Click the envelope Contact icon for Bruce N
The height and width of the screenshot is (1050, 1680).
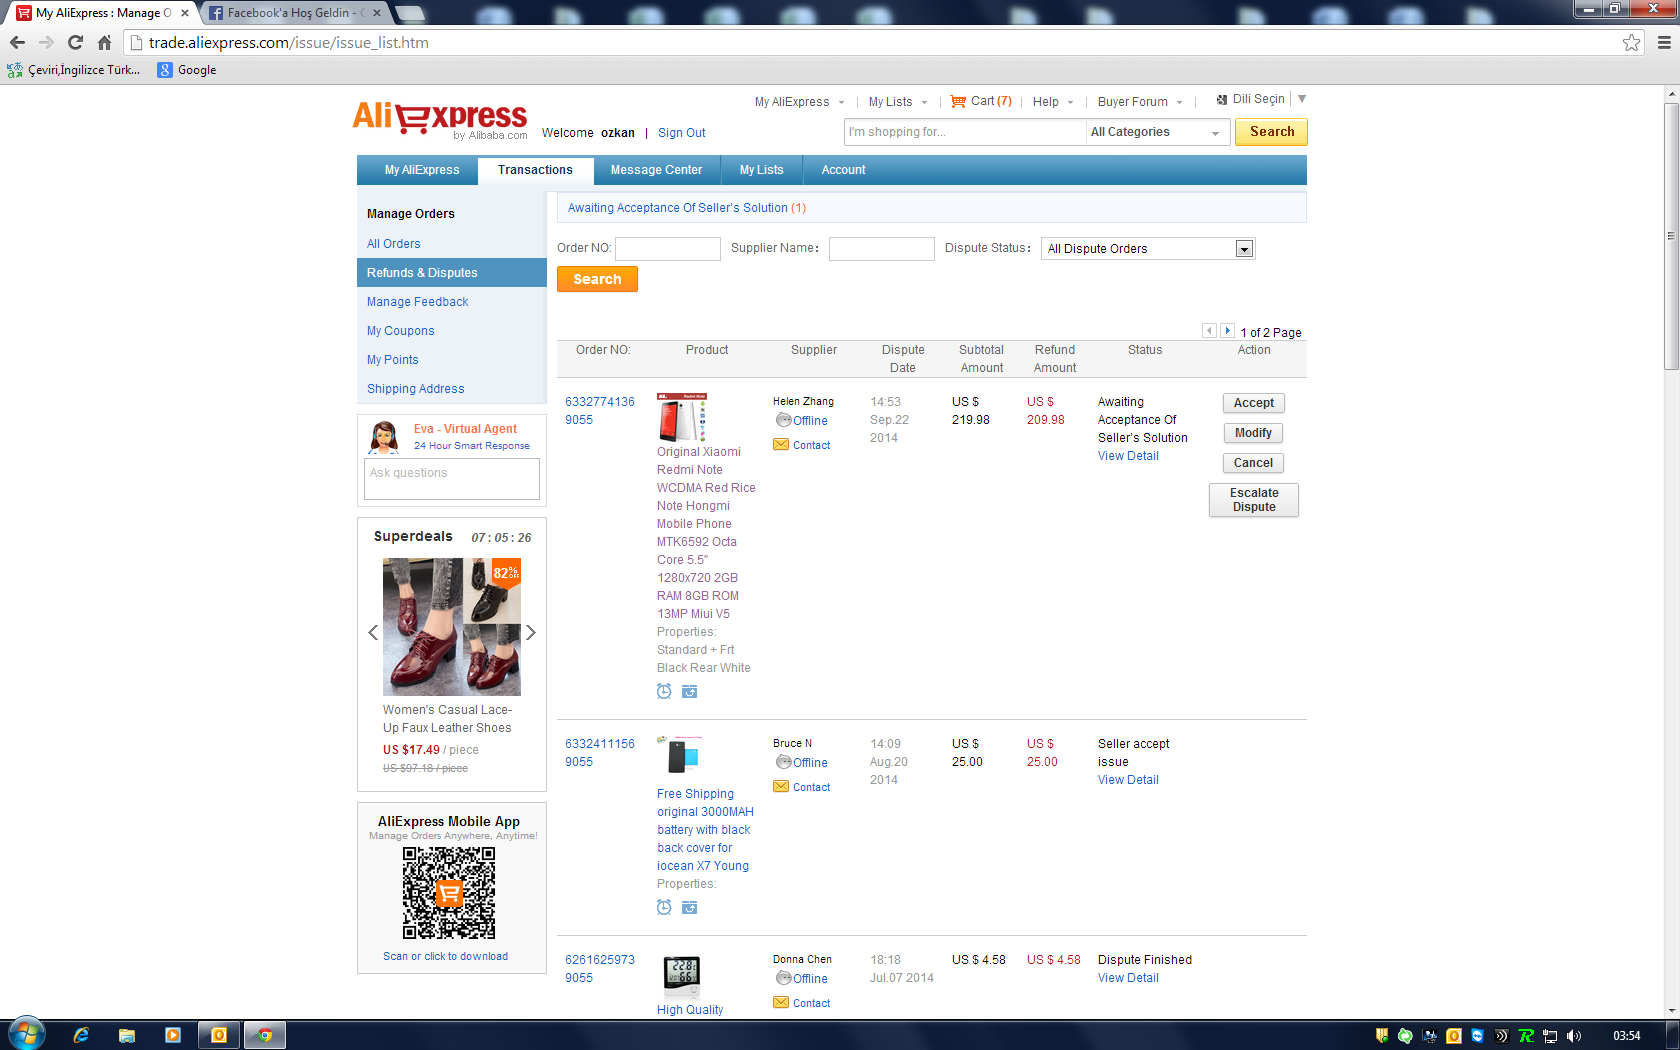pos(781,787)
